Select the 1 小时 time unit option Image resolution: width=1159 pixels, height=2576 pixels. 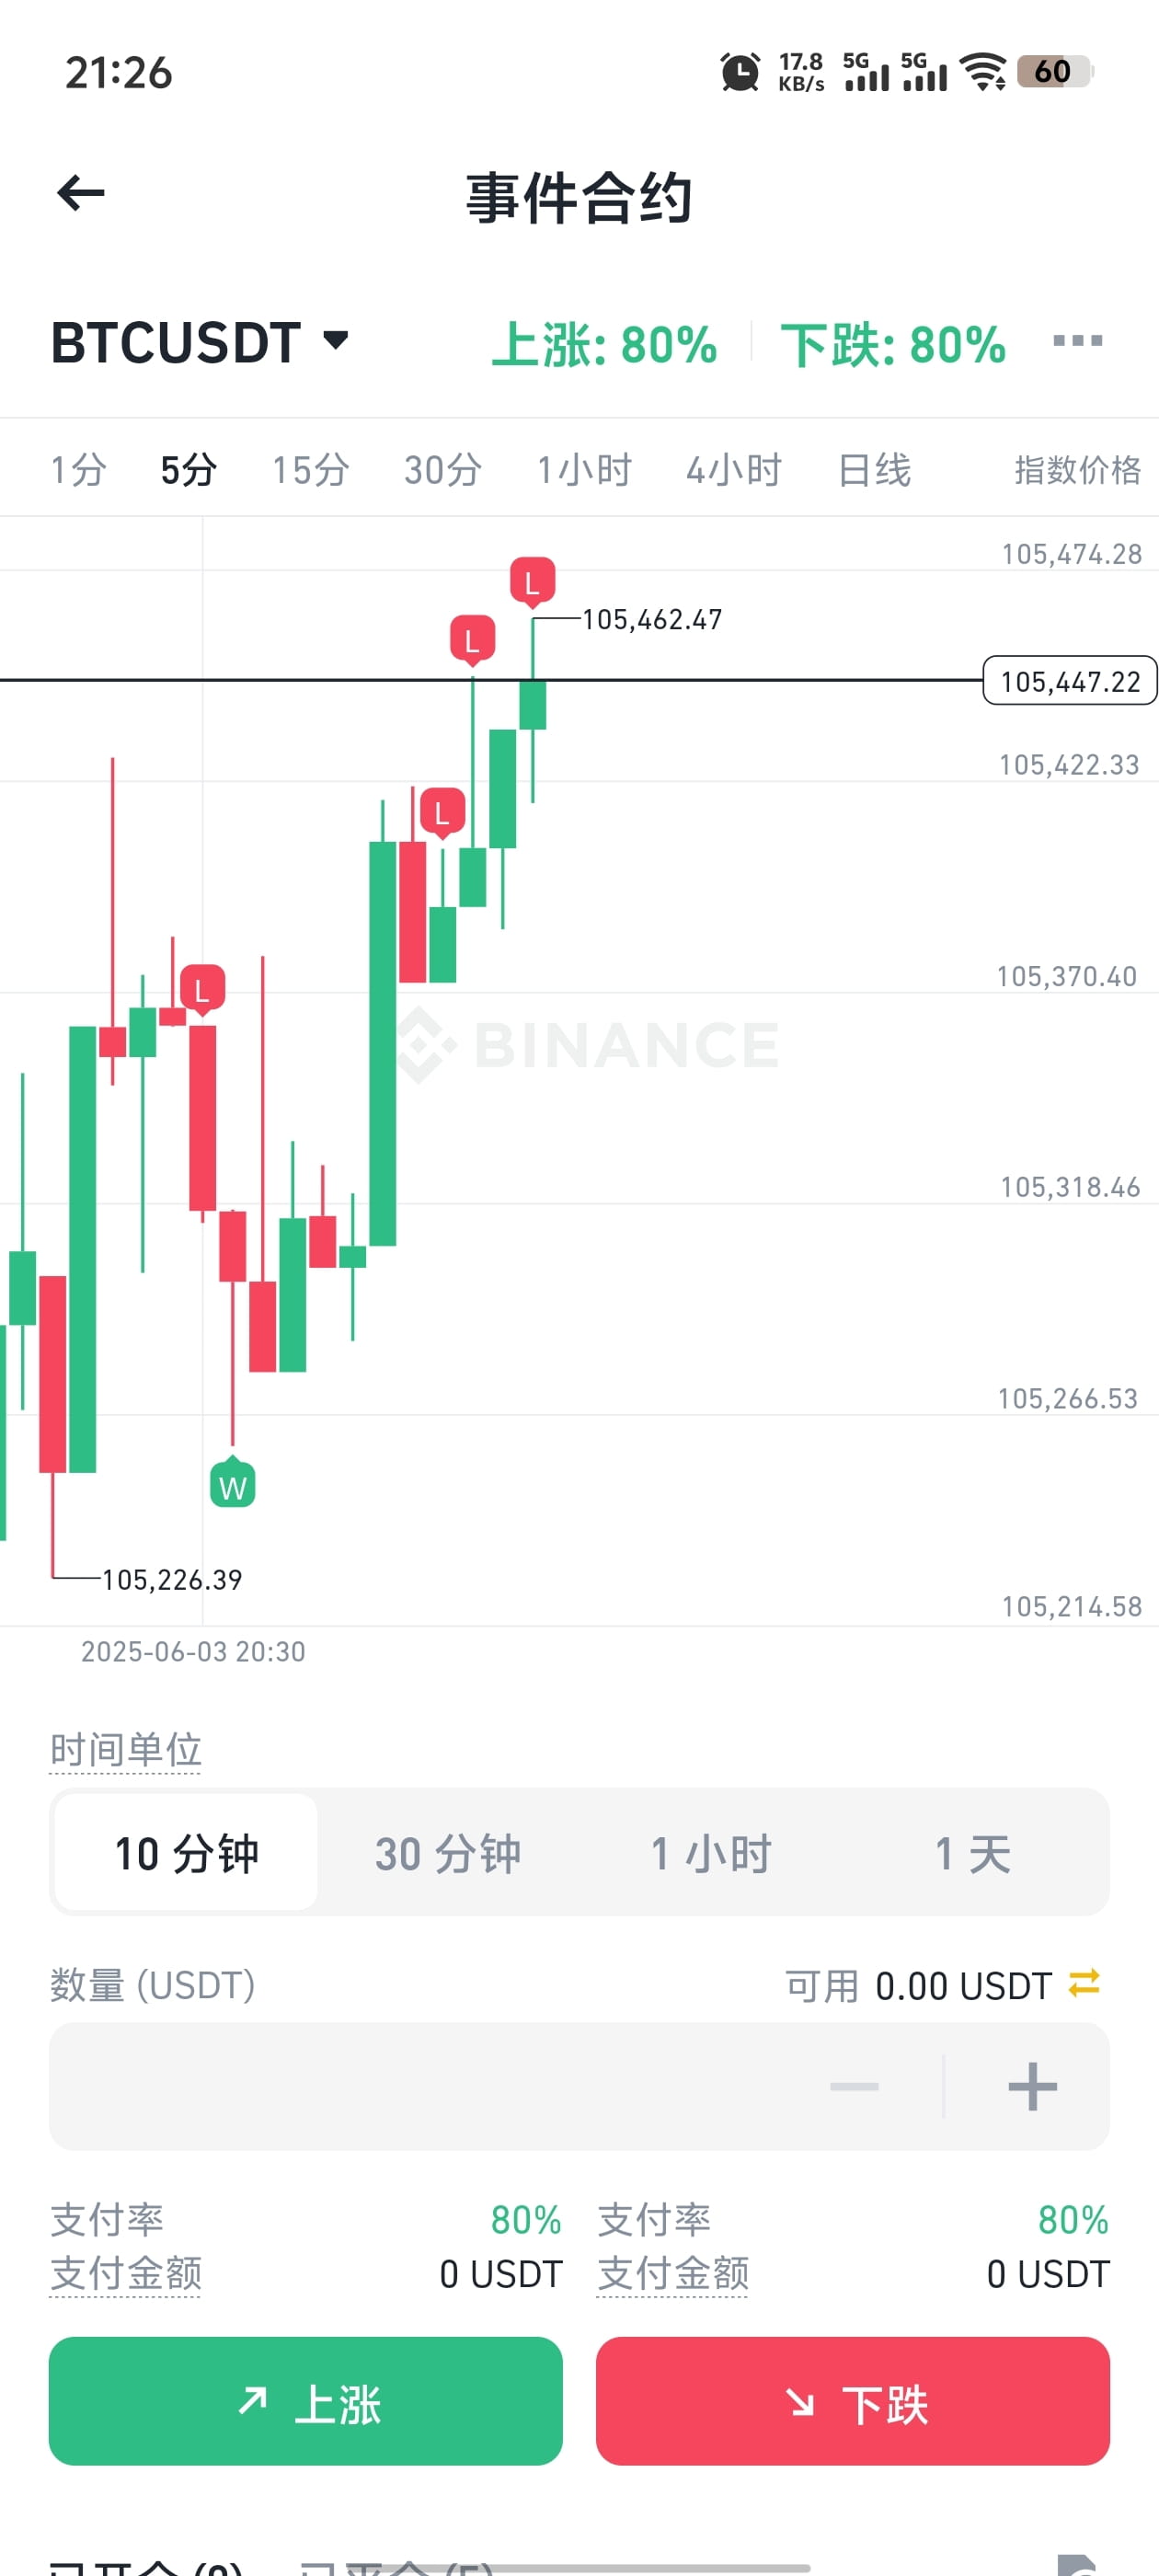coord(711,1852)
